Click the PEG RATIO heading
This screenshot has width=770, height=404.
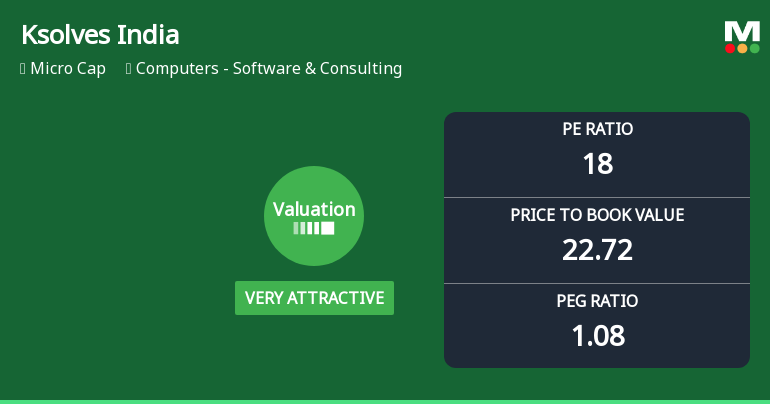(597, 301)
